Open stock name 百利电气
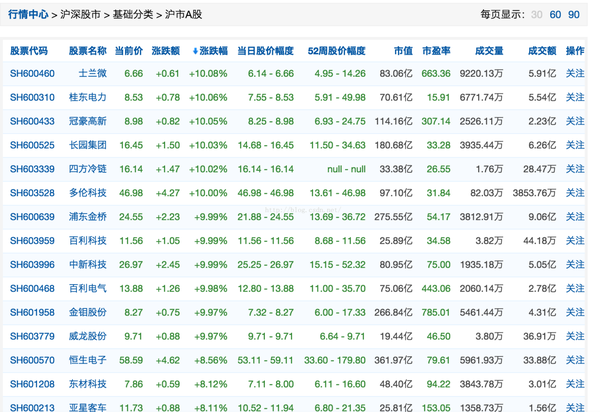The image size is (600, 412). [88, 288]
